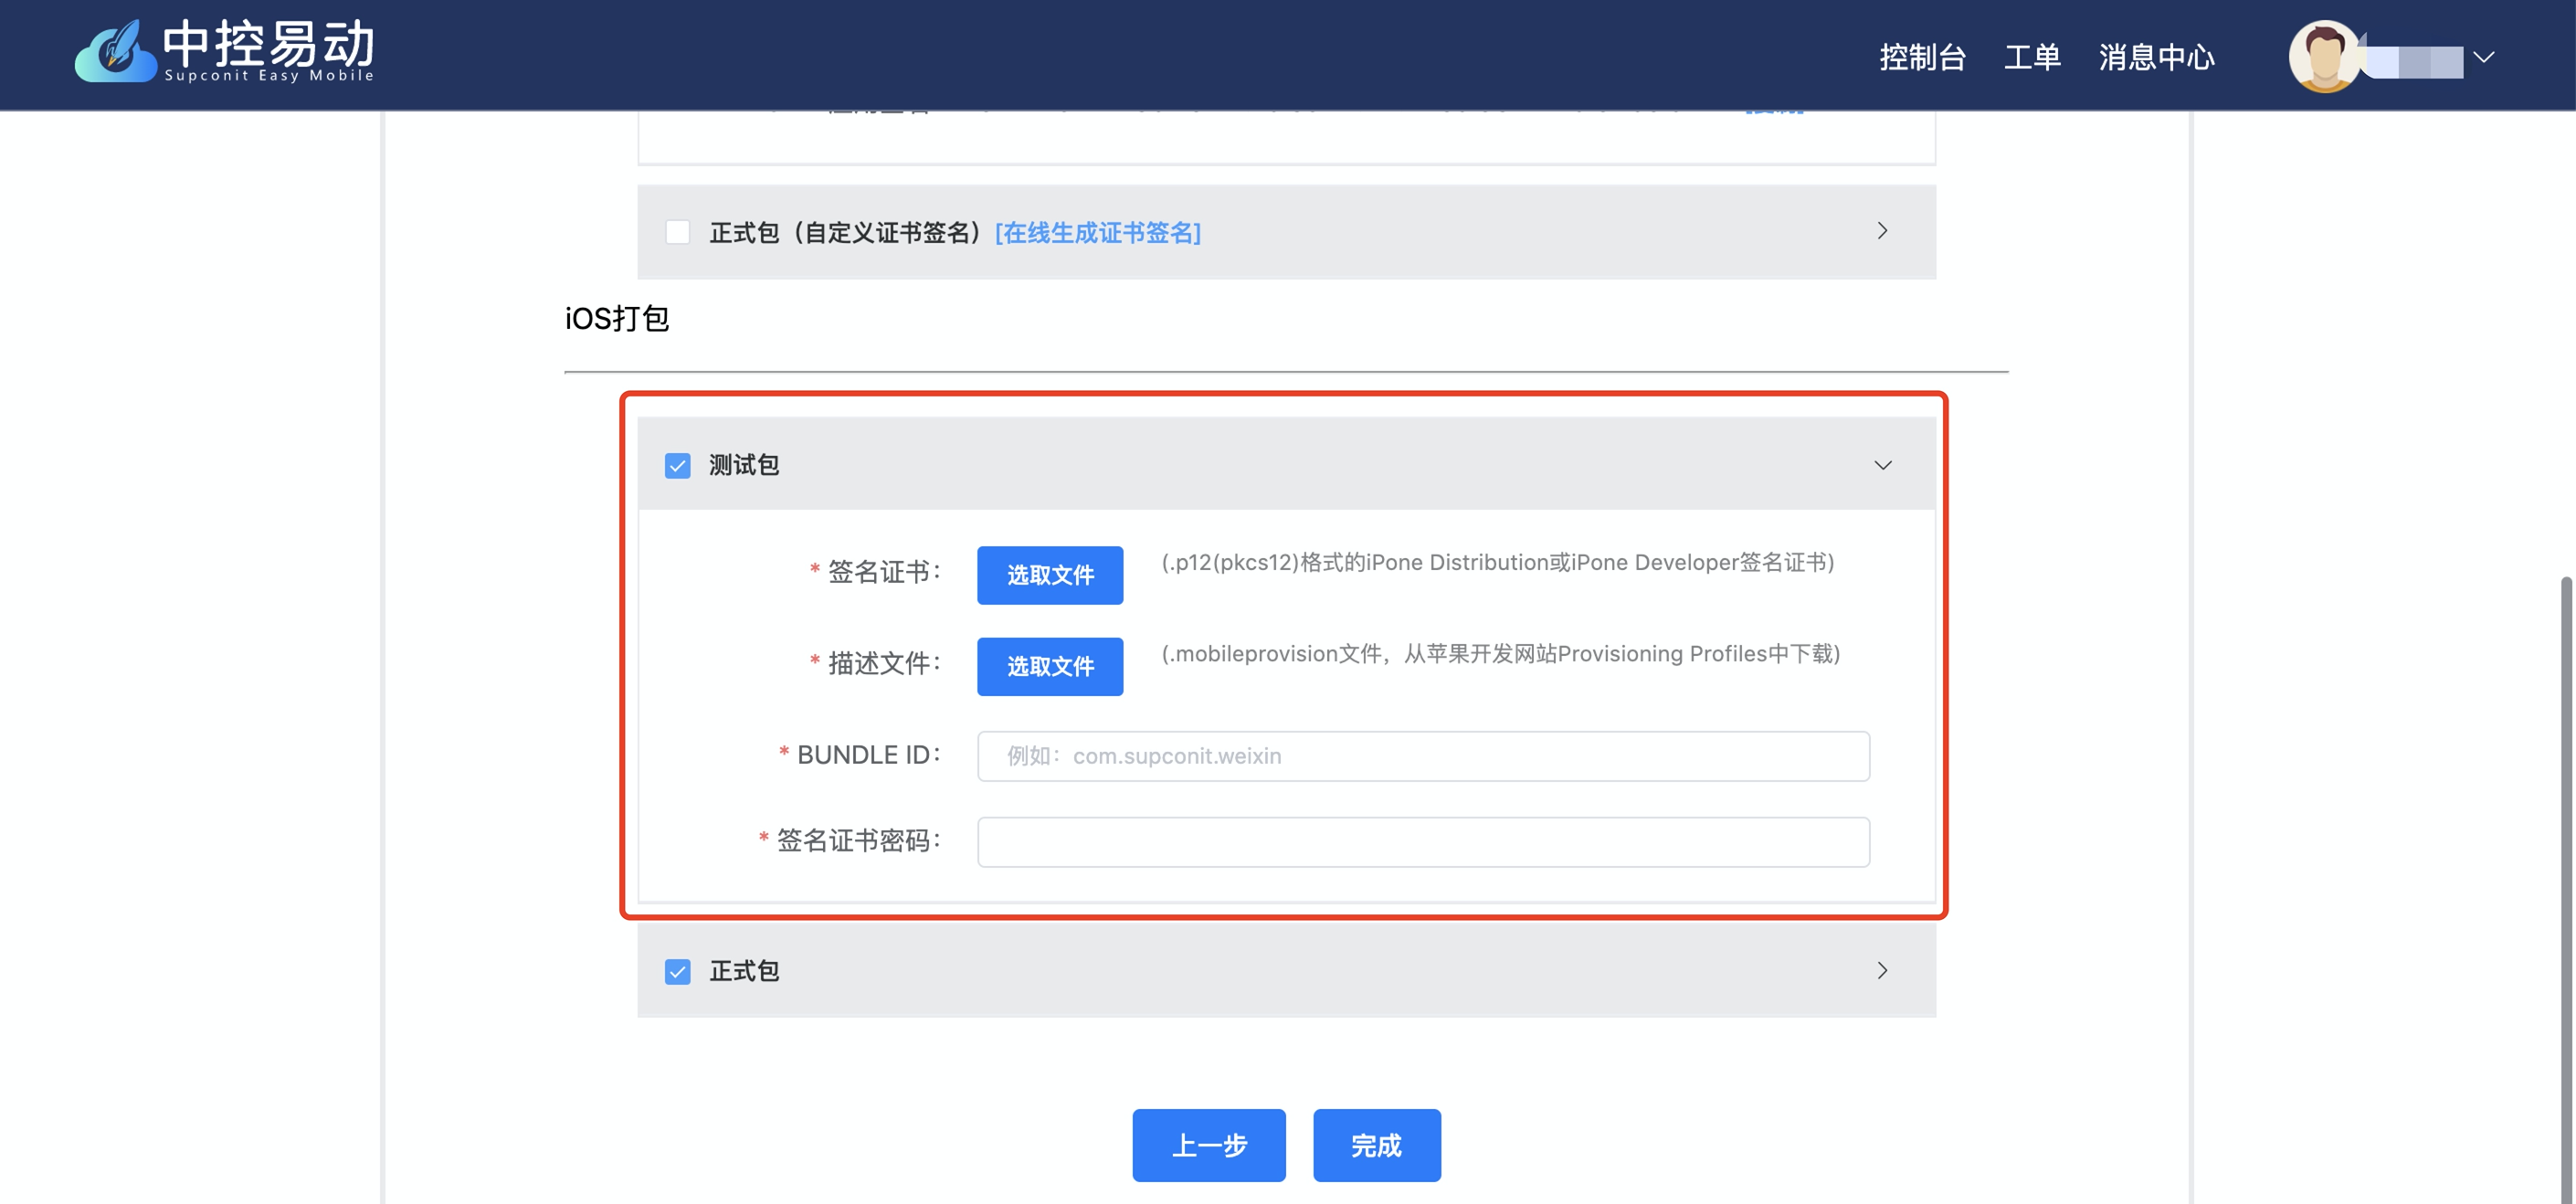Image resolution: width=2576 pixels, height=1204 pixels.
Task: Click the user avatar picture
Action: [x=2325, y=57]
